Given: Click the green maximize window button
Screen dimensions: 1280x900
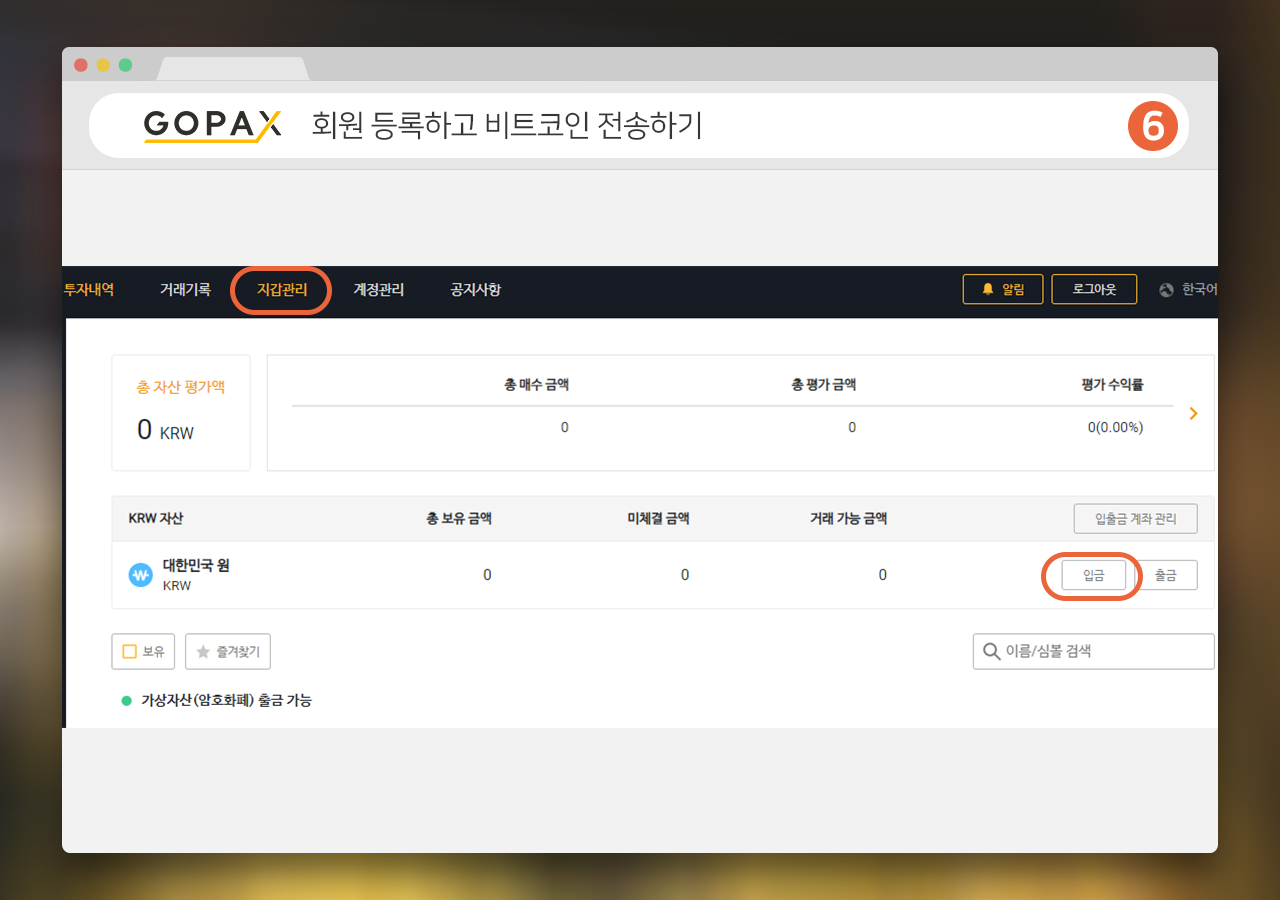Looking at the screenshot, I should 125,65.
